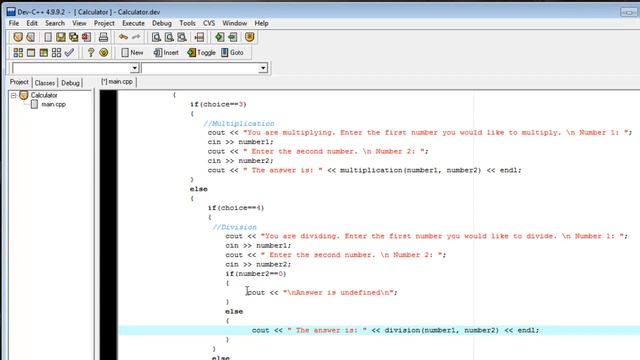Image resolution: width=640 pixels, height=360 pixels.
Task: Open the second combo box dropdown arrow
Action: (x=263, y=68)
